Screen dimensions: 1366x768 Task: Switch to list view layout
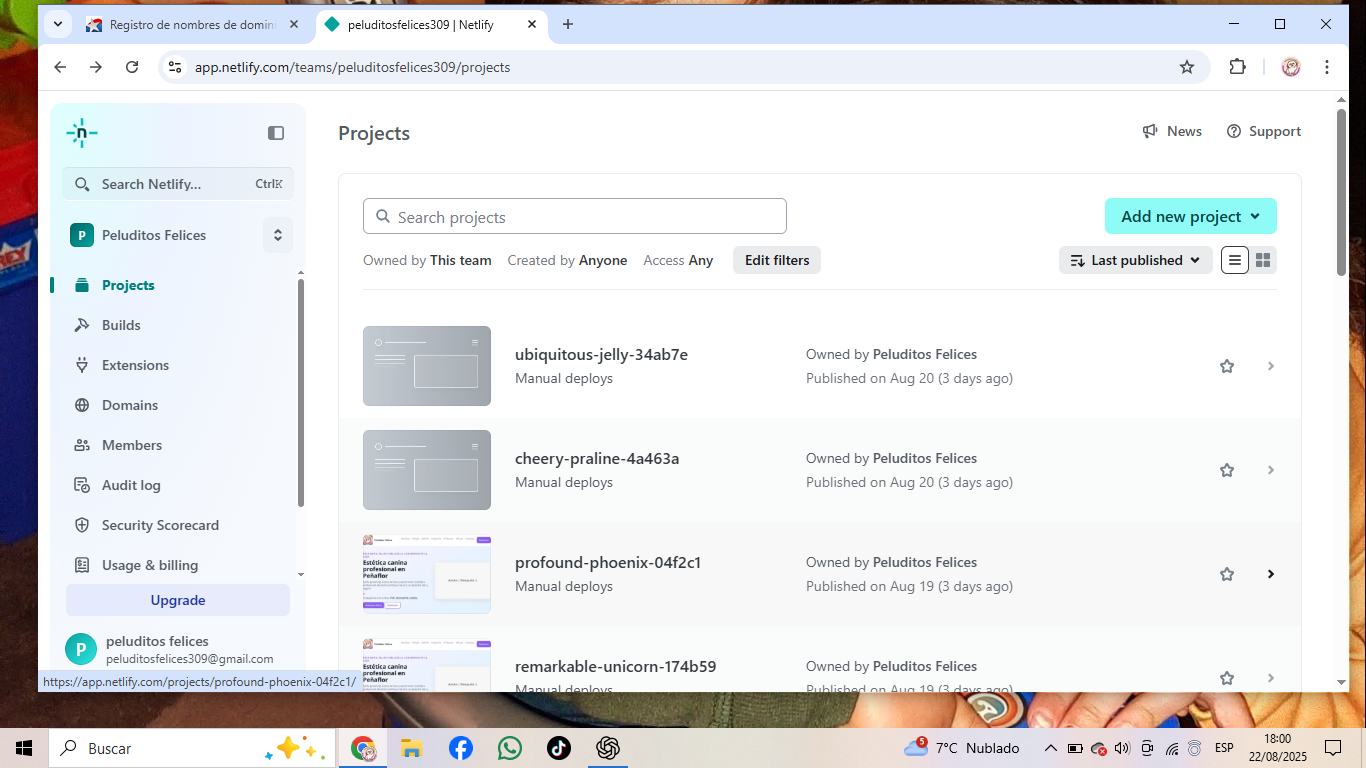point(1235,260)
